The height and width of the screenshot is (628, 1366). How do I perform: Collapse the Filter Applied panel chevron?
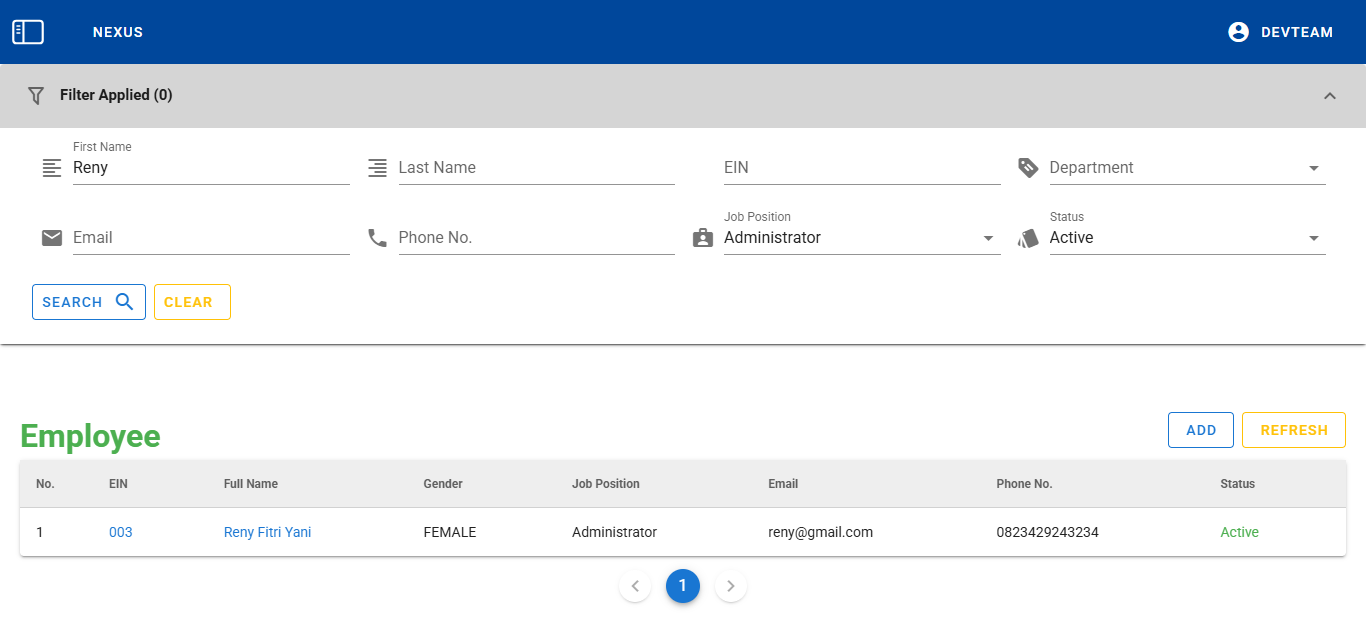pyautogui.click(x=1329, y=96)
